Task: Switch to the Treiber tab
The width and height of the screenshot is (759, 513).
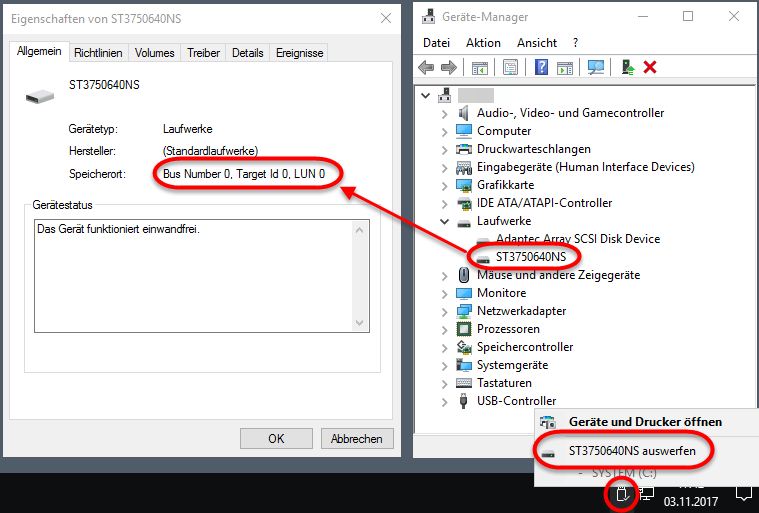Action: (204, 53)
